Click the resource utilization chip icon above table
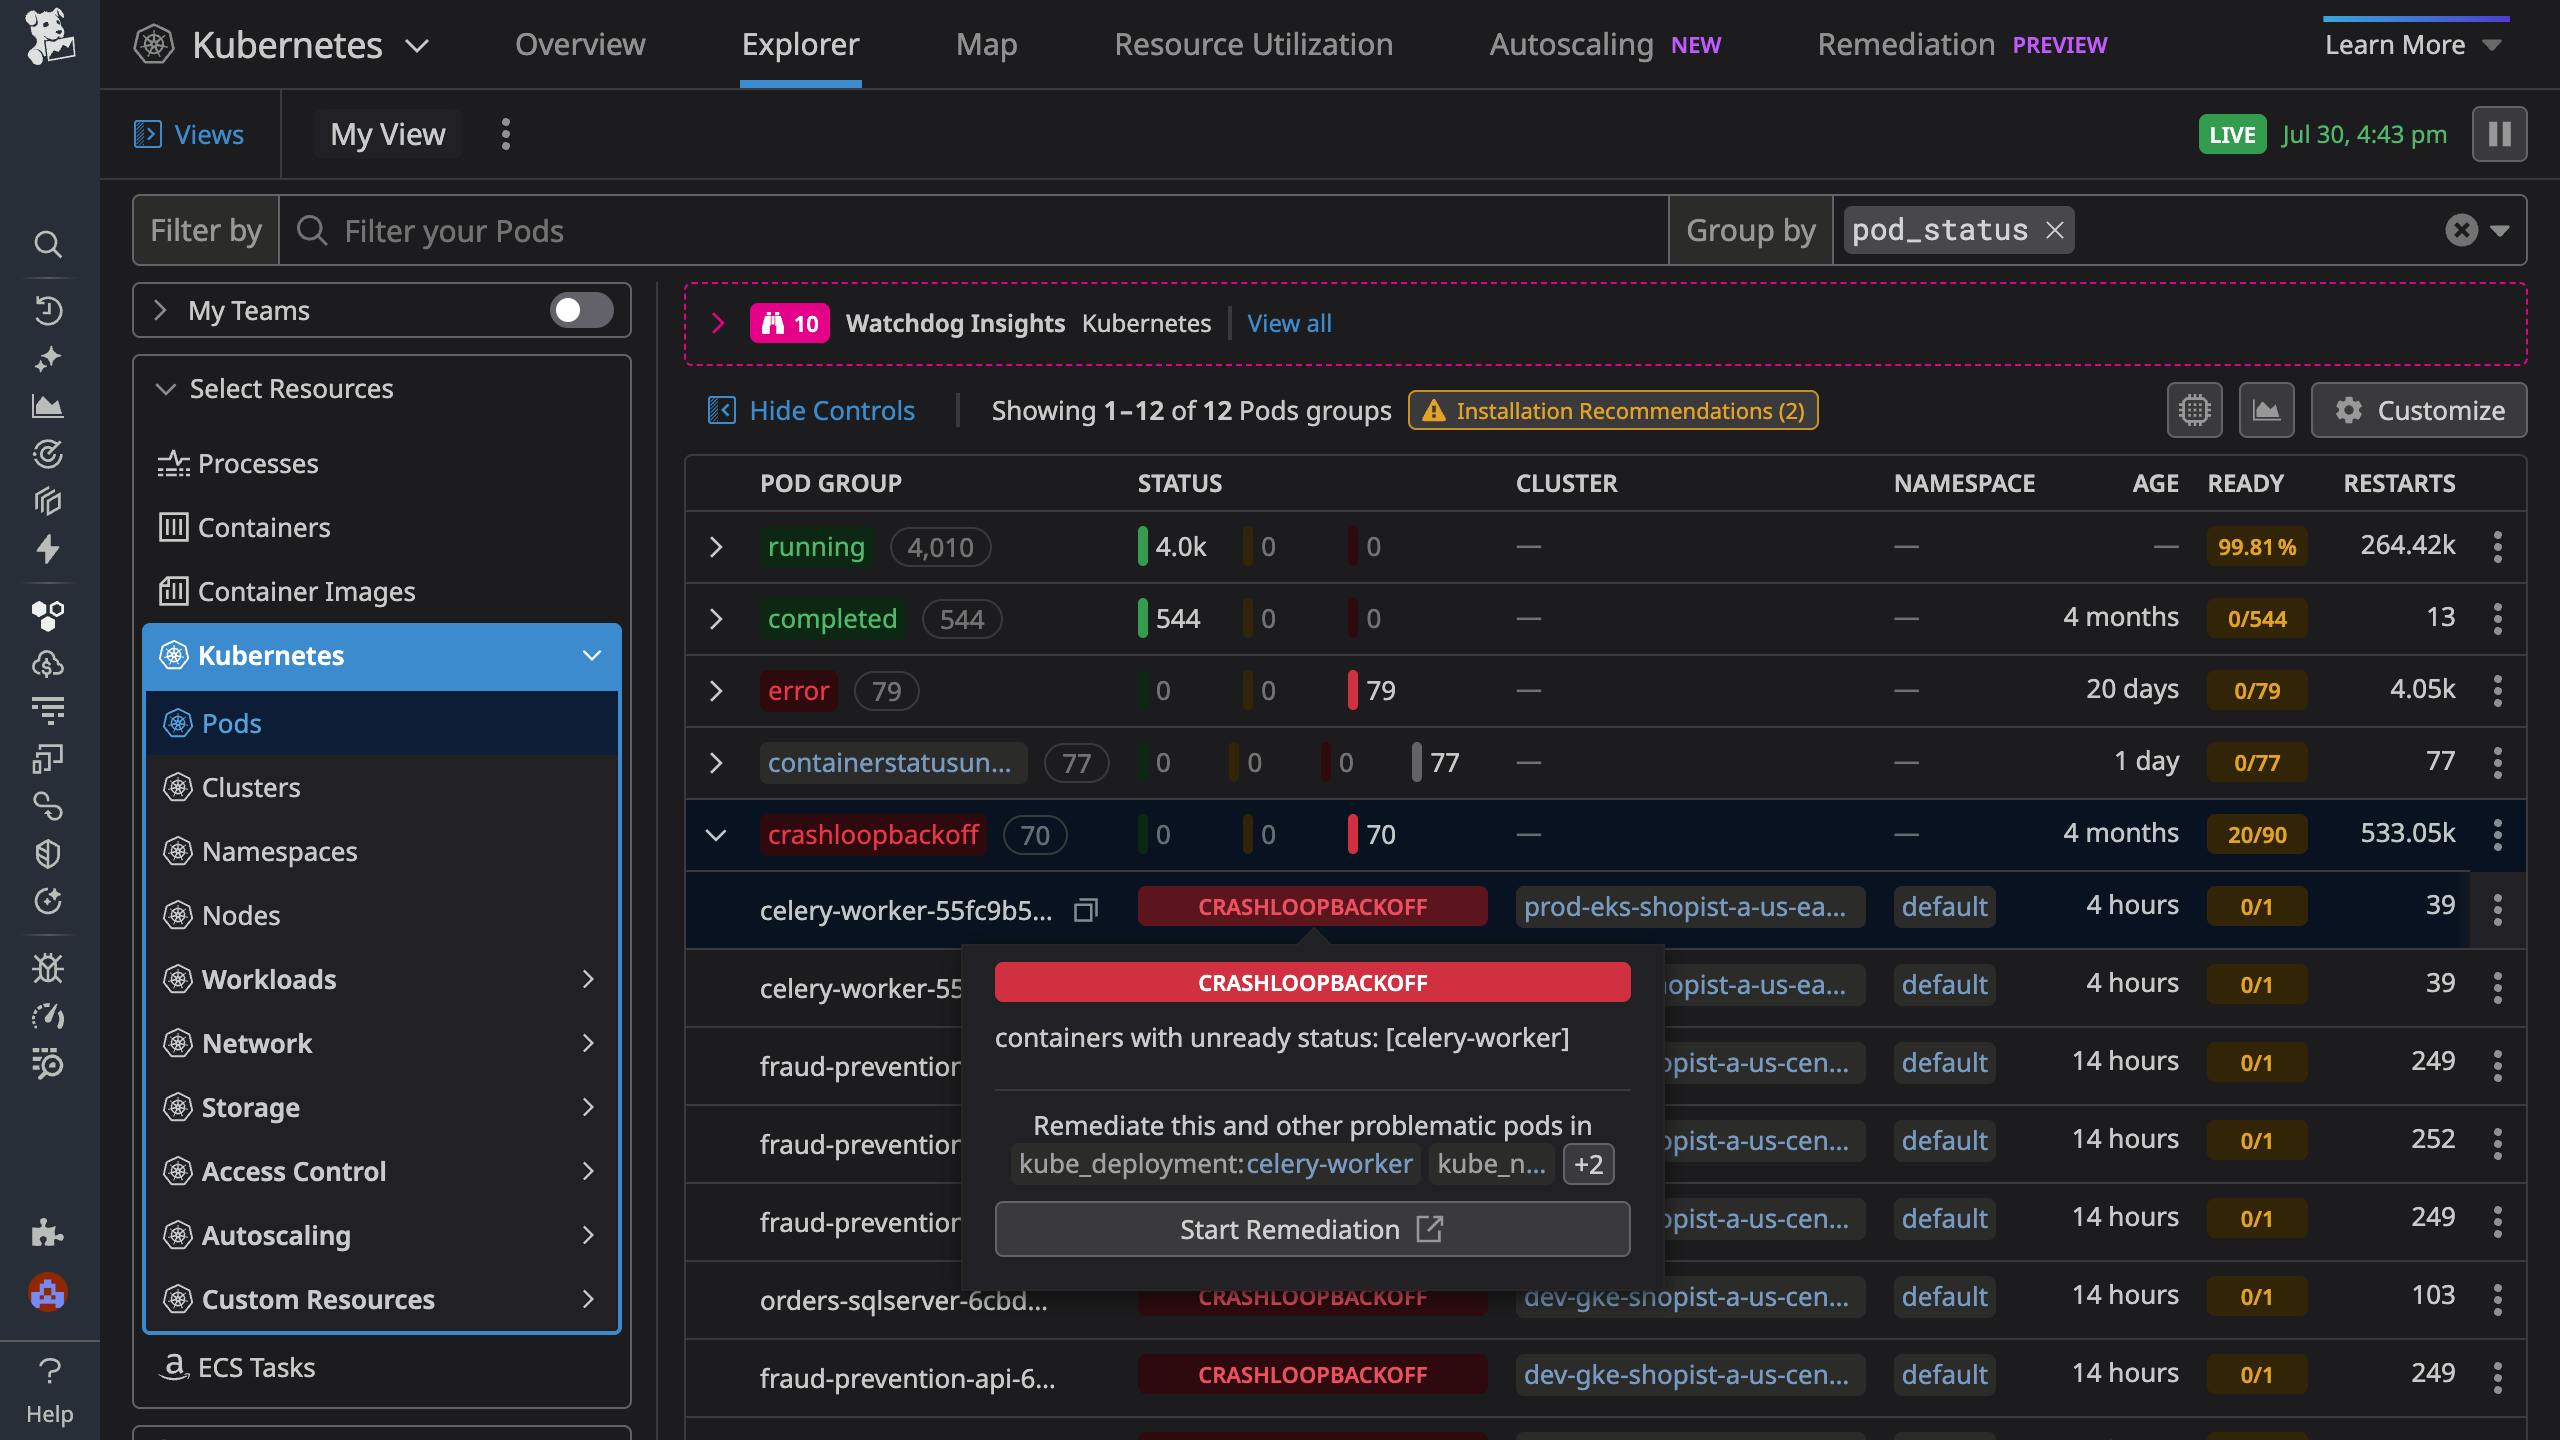Image resolution: width=2560 pixels, height=1440 pixels. click(x=2194, y=410)
